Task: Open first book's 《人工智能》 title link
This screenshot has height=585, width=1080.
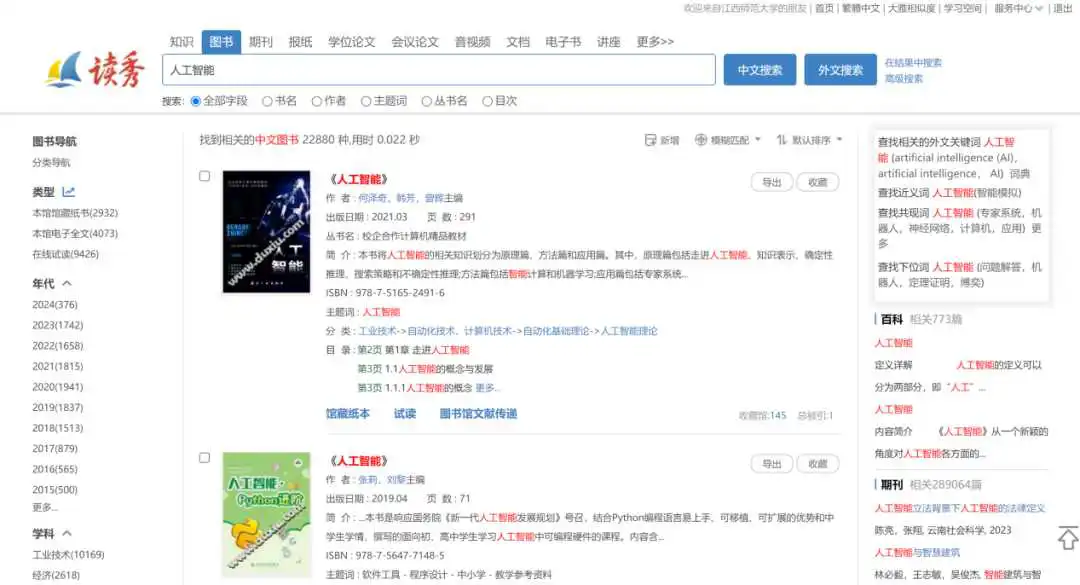Action: [x=359, y=179]
